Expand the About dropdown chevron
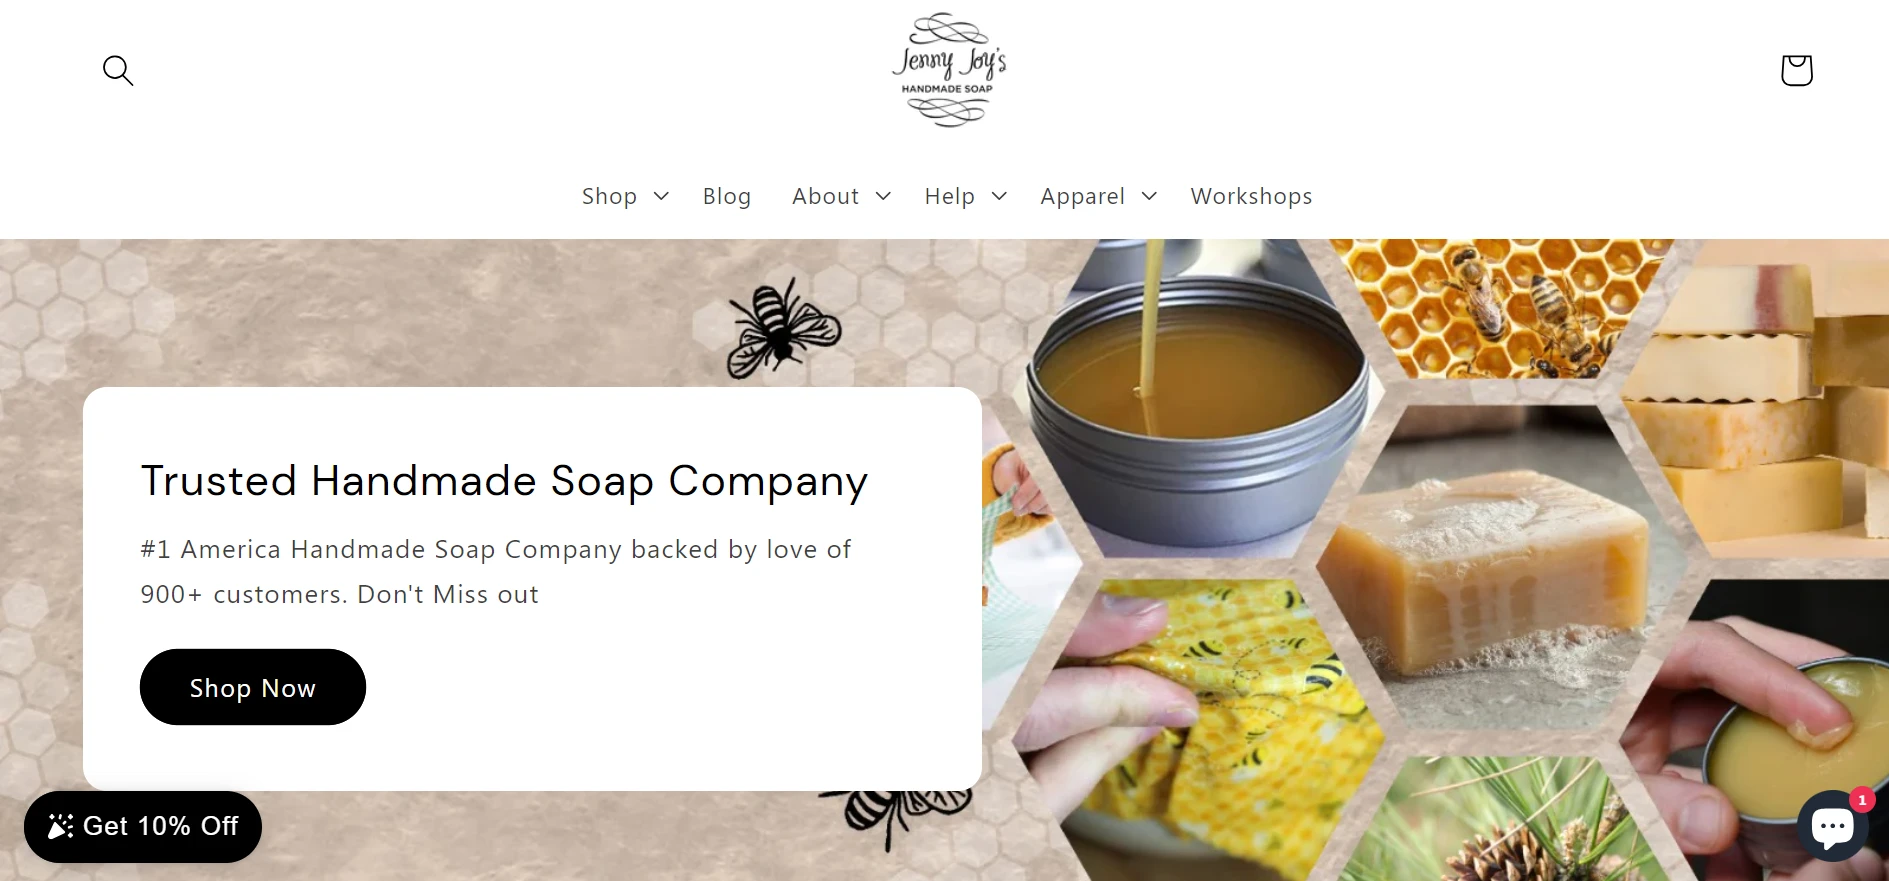The width and height of the screenshot is (1889, 881). (x=883, y=196)
